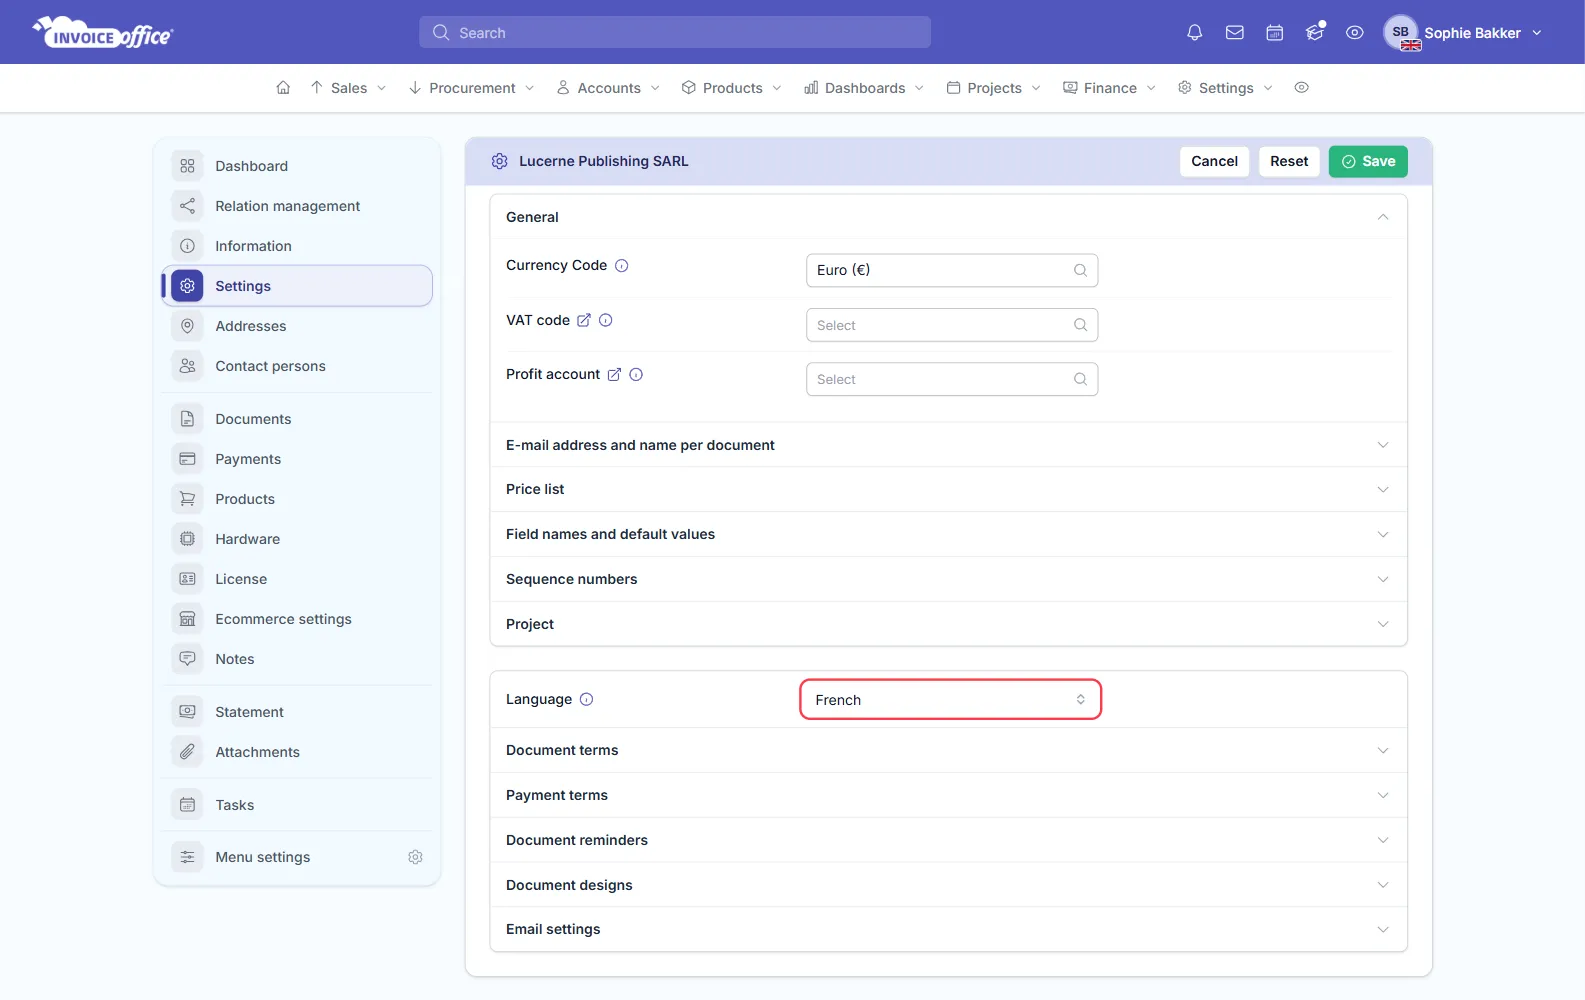This screenshot has height=1000, width=1585.
Task: Go to Addresses sidebar item
Action: (297, 326)
